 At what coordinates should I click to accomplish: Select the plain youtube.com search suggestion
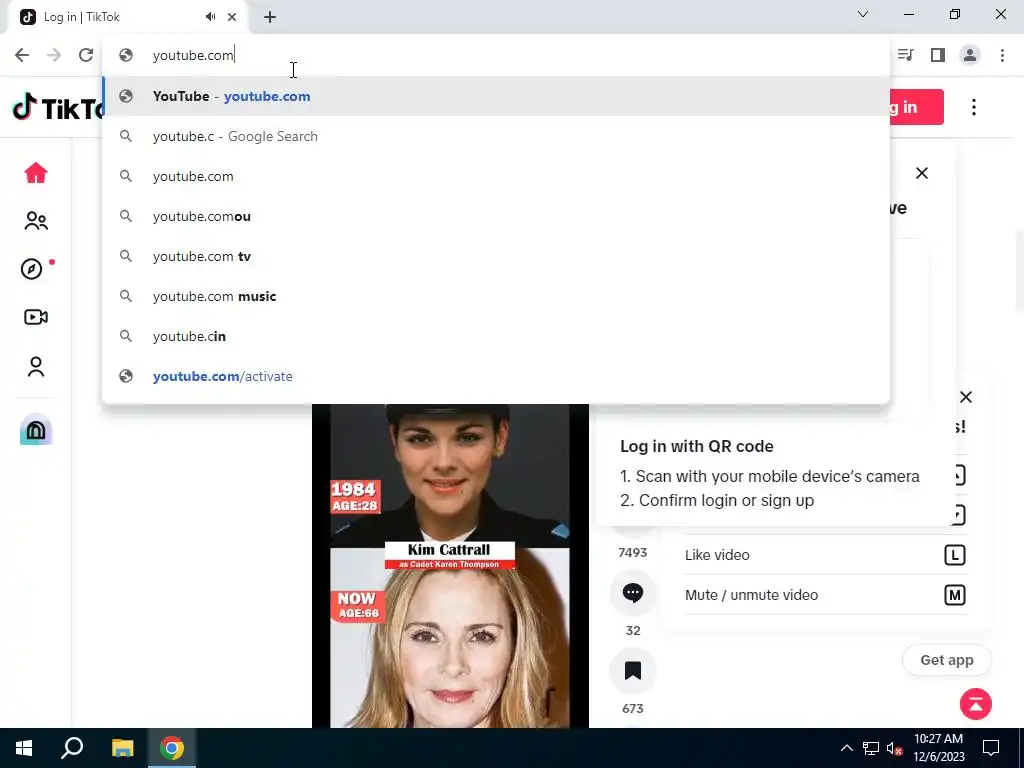[x=496, y=176]
